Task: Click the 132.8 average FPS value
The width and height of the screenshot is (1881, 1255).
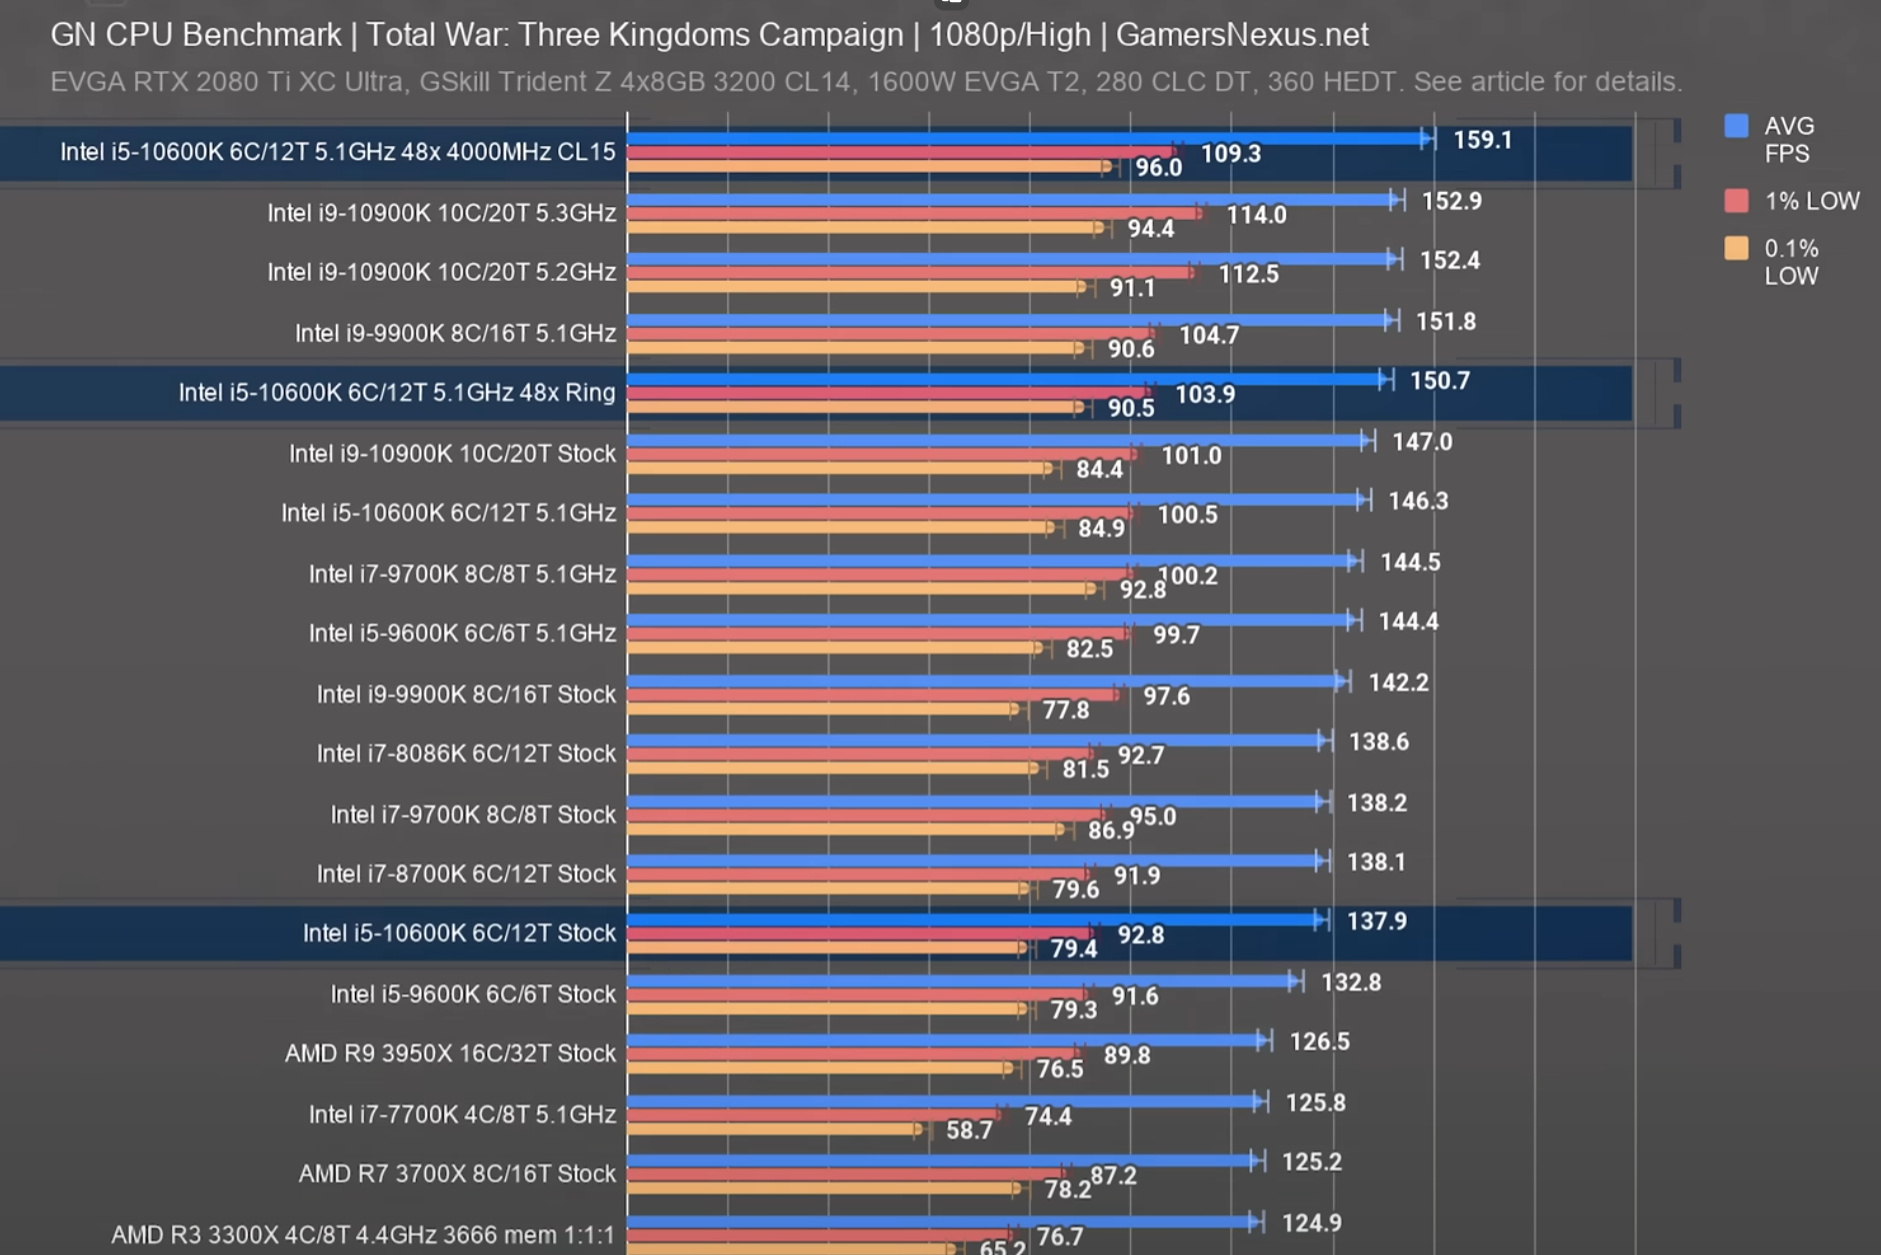Action: tap(1351, 983)
